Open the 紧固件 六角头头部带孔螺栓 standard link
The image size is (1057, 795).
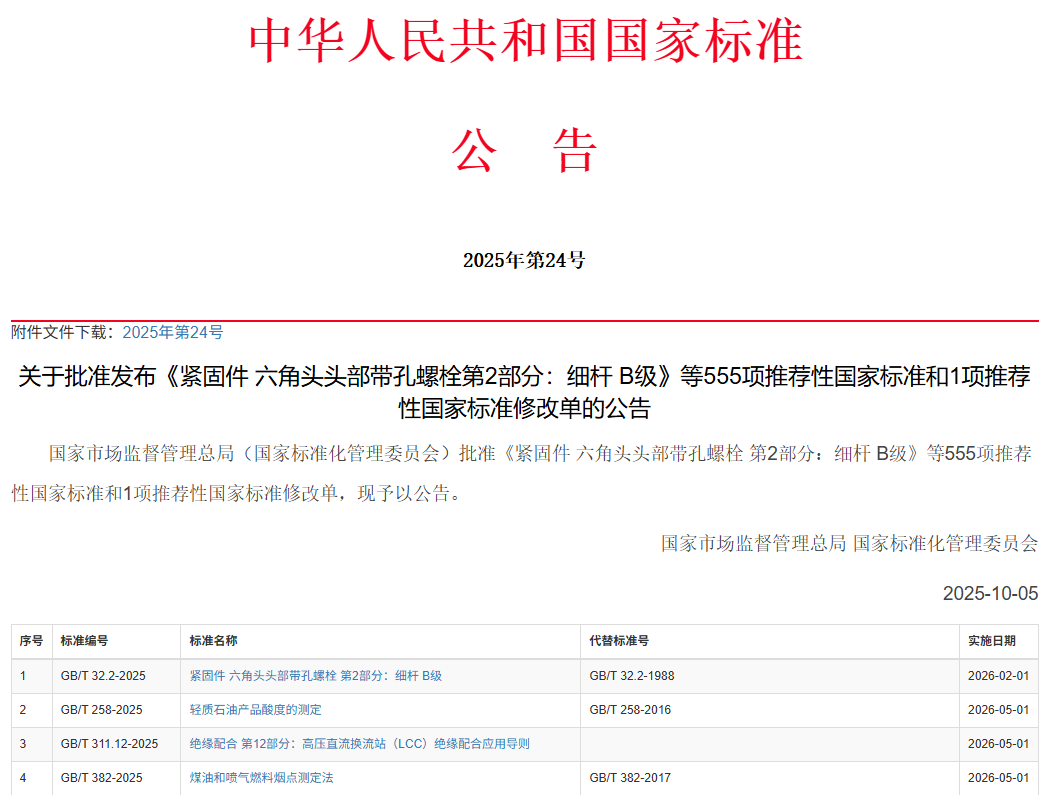[x=315, y=676]
